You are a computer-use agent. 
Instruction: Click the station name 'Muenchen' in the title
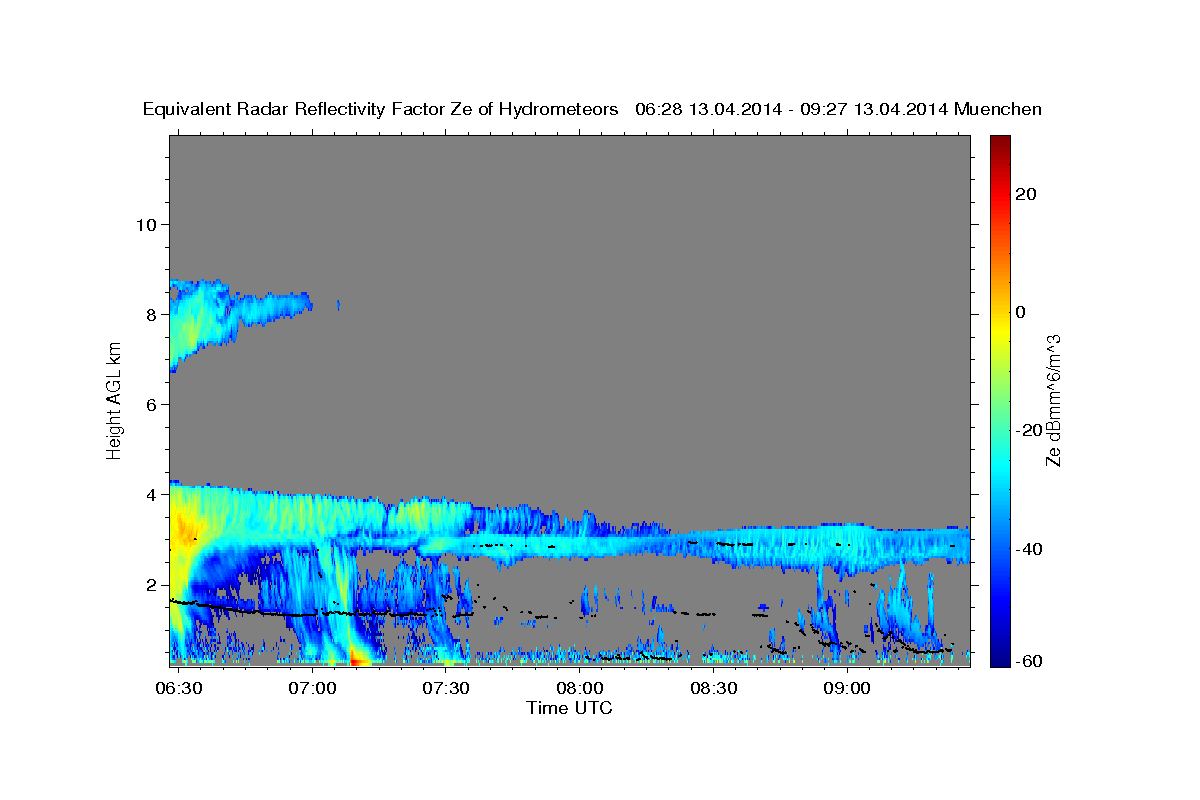pyautogui.click(x=999, y=110)
